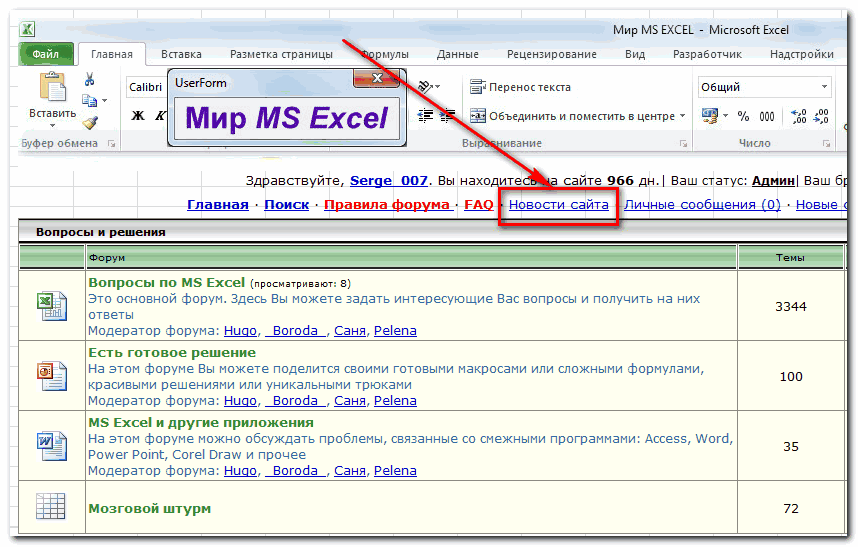Click the topic count 3344
Image resolution: width=858 pixels, height=547 pixels.
[x=791, y=306]
